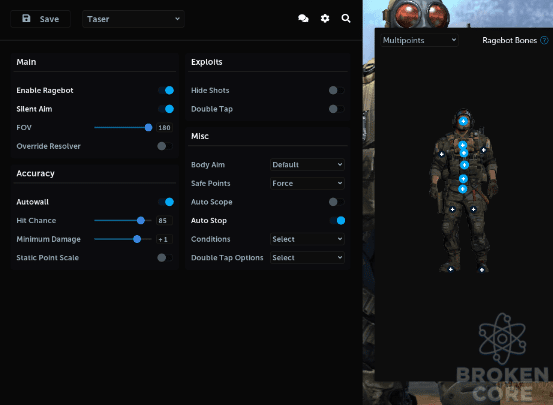Click the Exploits section heading
Viewport: 553px width, 405px height.
pos(207,62)
